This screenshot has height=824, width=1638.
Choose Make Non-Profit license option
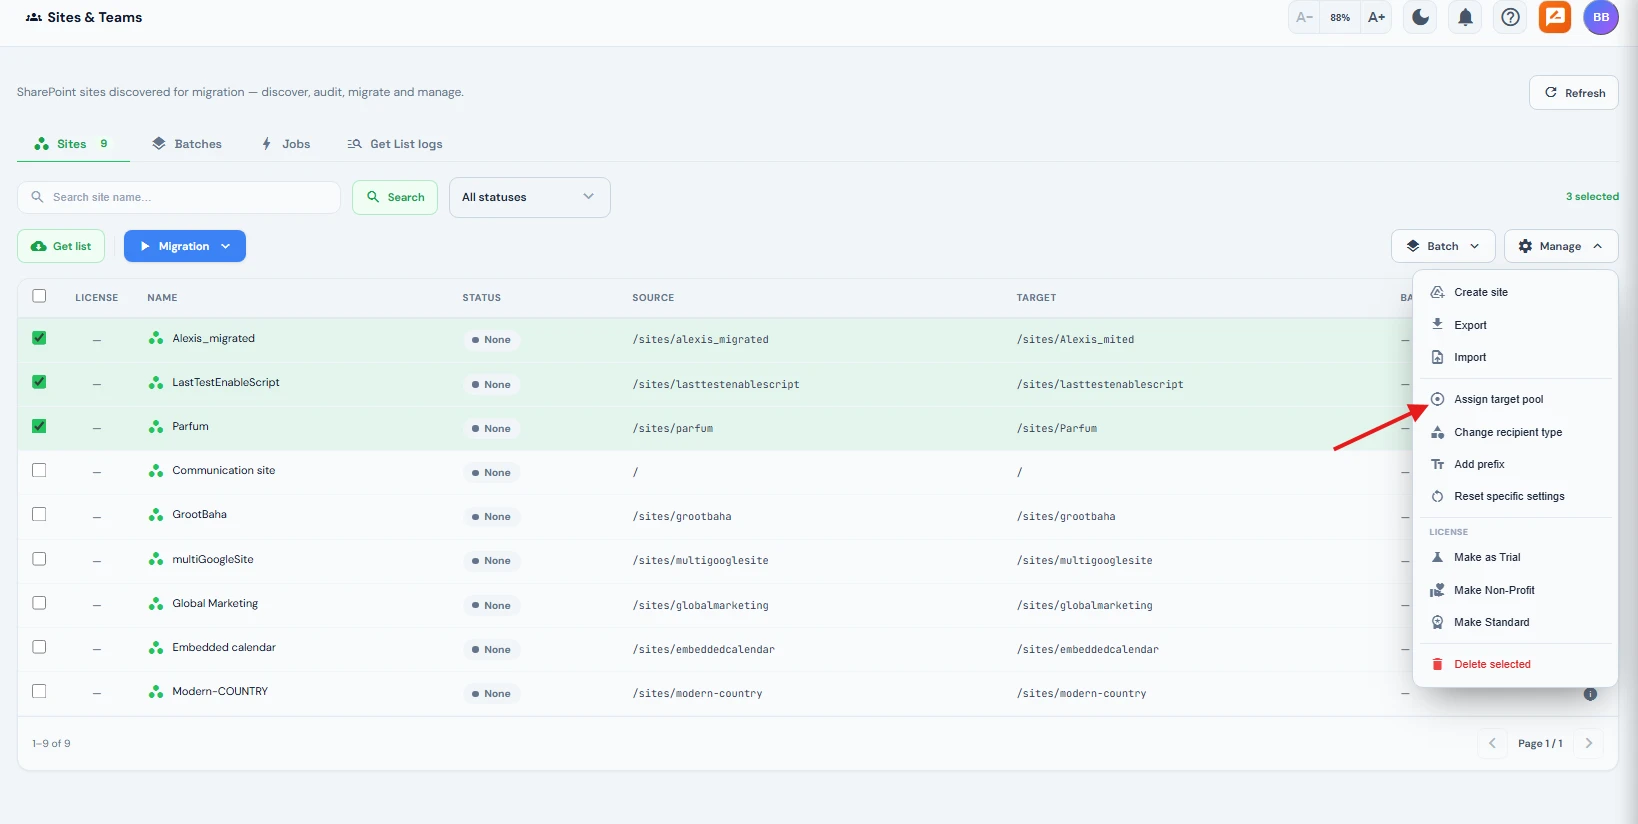click(x=1515, y=590)
